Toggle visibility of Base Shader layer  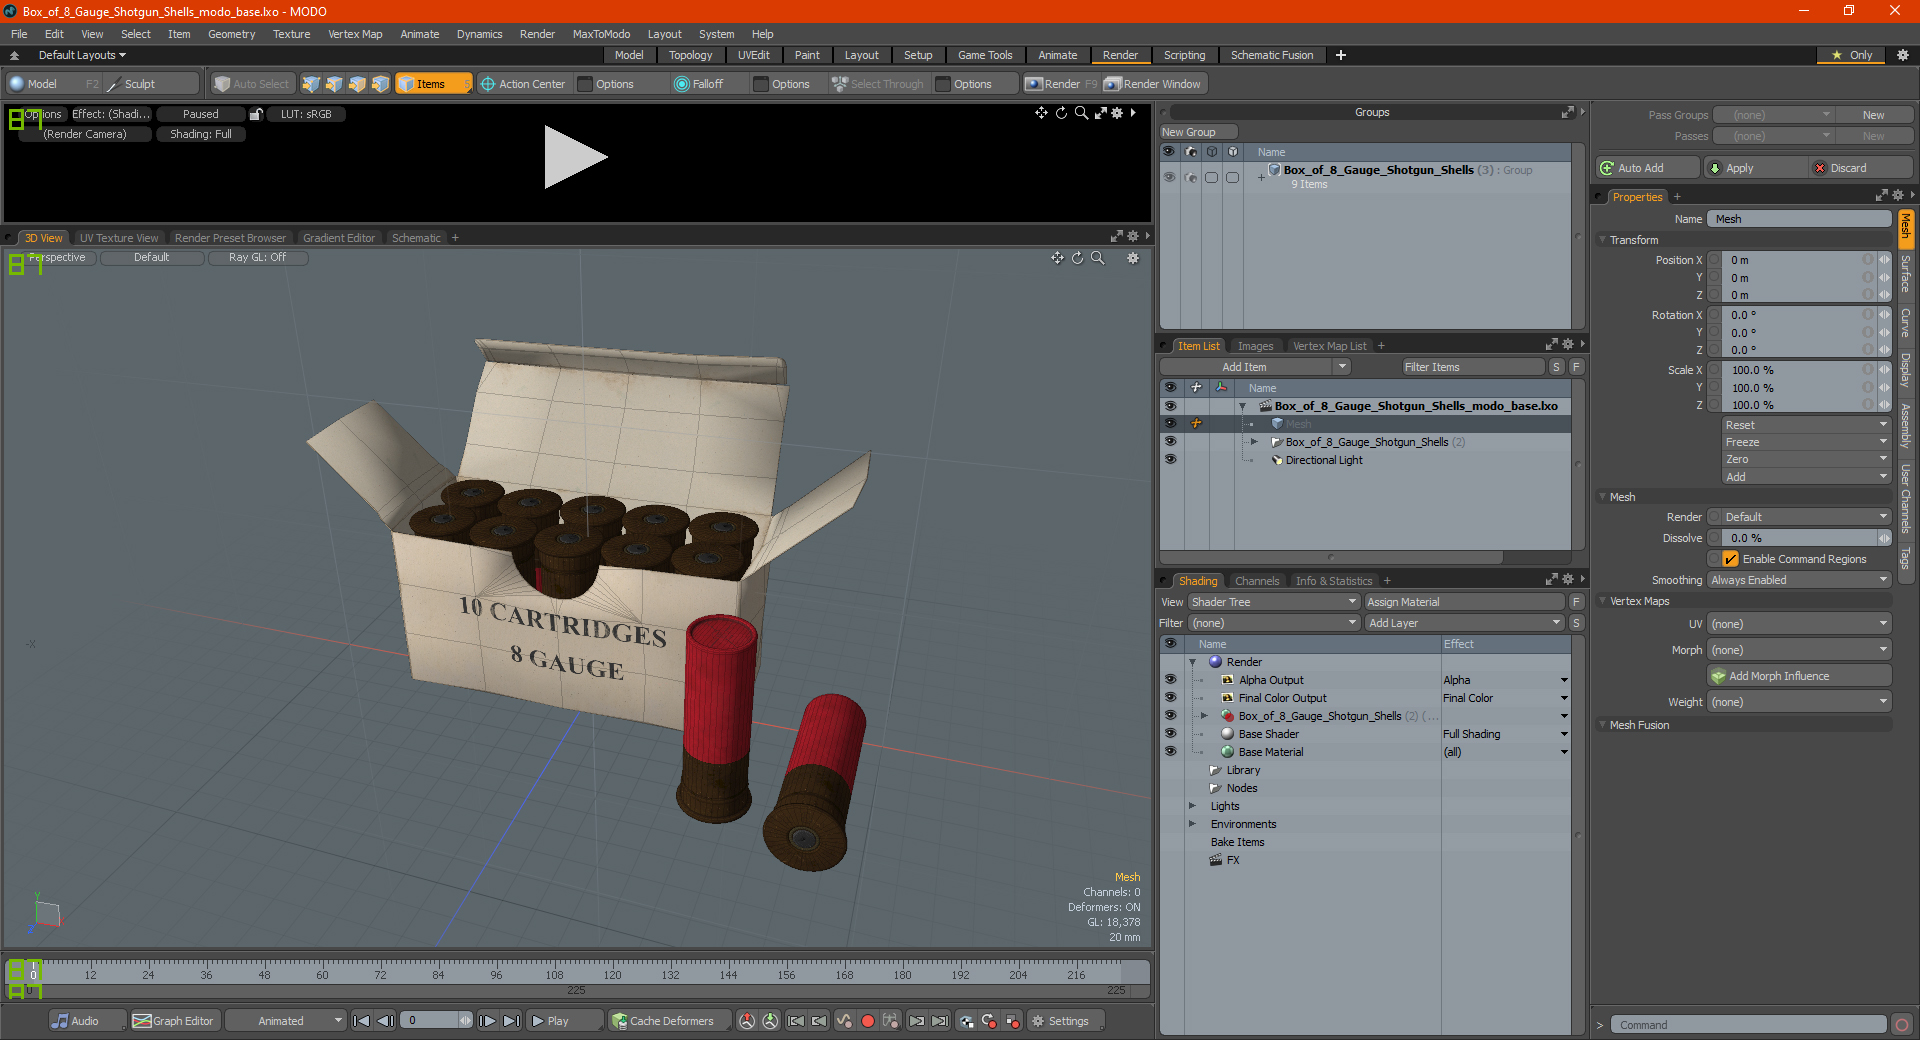tap(1170, 734)
